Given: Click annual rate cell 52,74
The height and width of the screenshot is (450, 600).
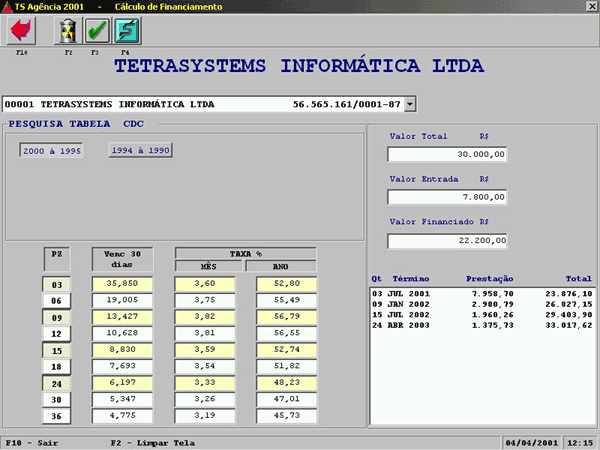Looking at the screenshot, I should click(287, 350).
